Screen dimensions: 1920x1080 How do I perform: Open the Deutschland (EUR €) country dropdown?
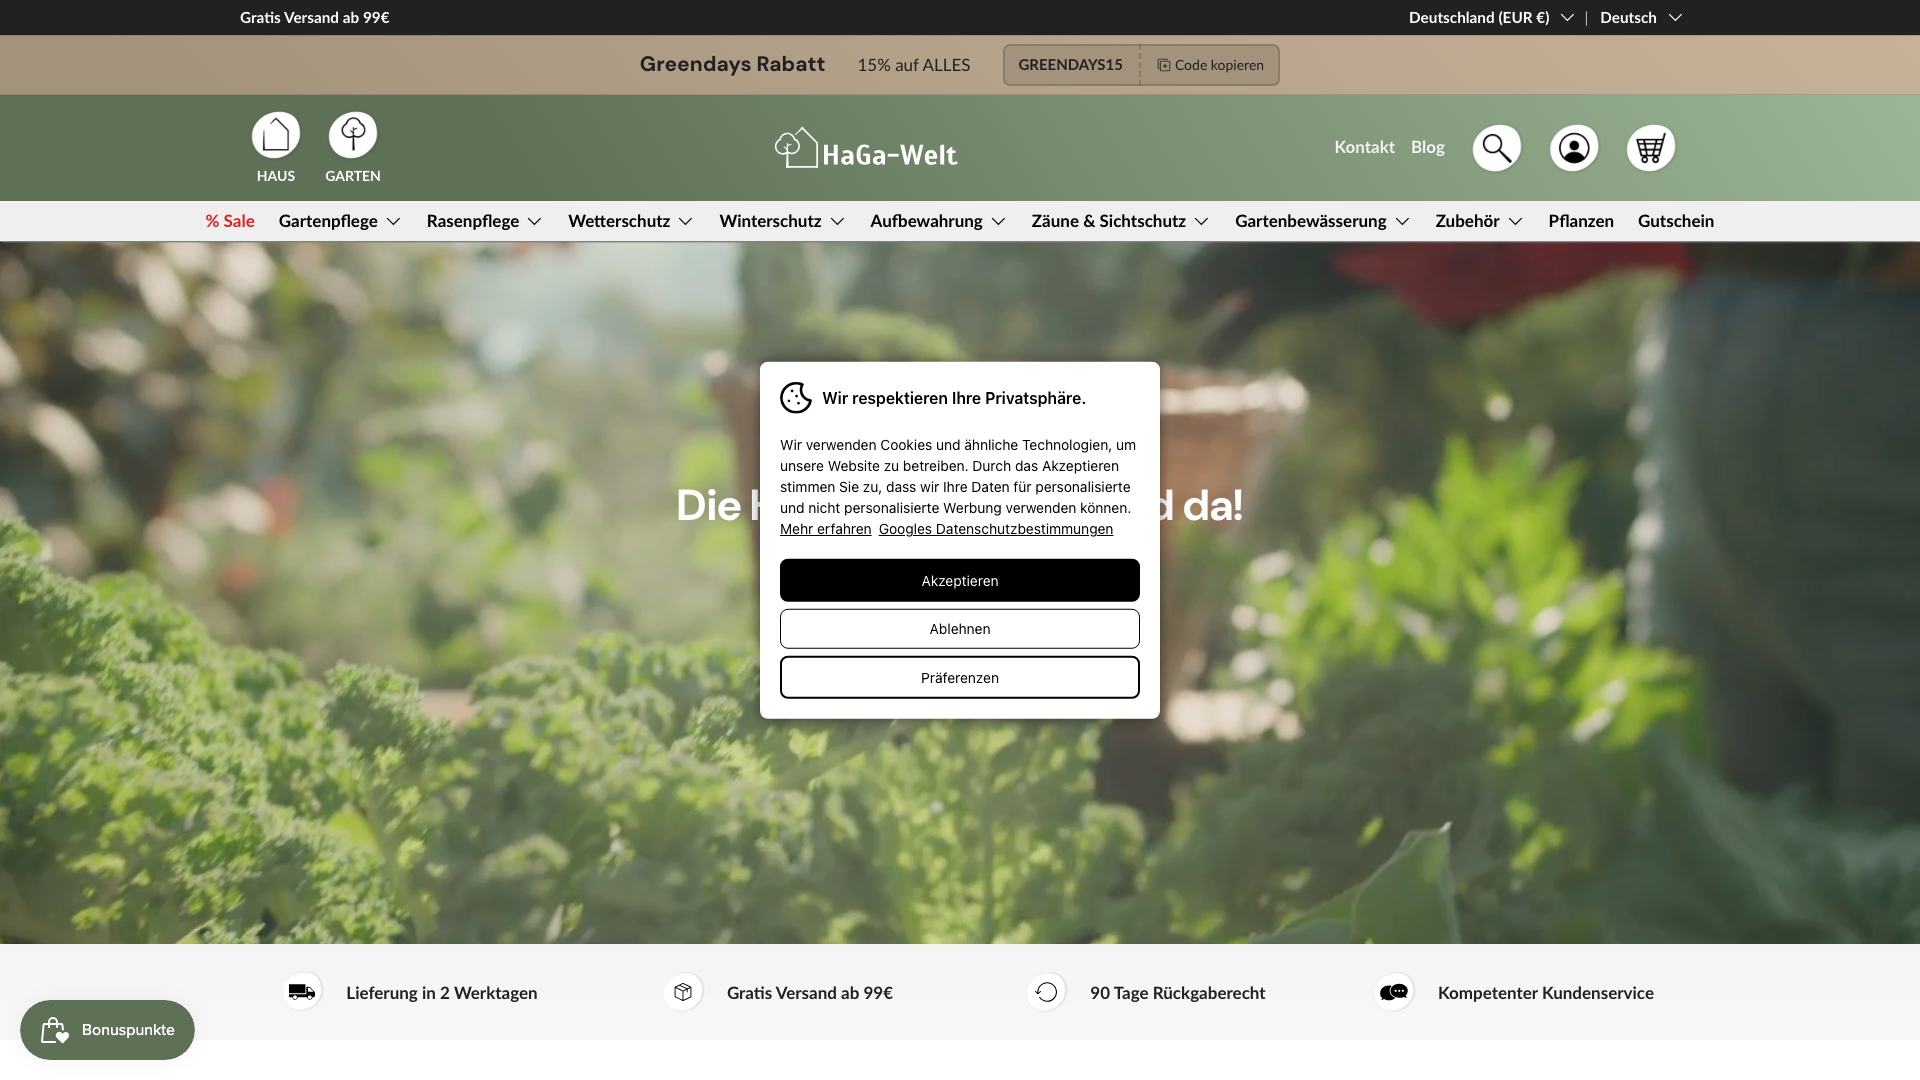[x=1491, y=17]
